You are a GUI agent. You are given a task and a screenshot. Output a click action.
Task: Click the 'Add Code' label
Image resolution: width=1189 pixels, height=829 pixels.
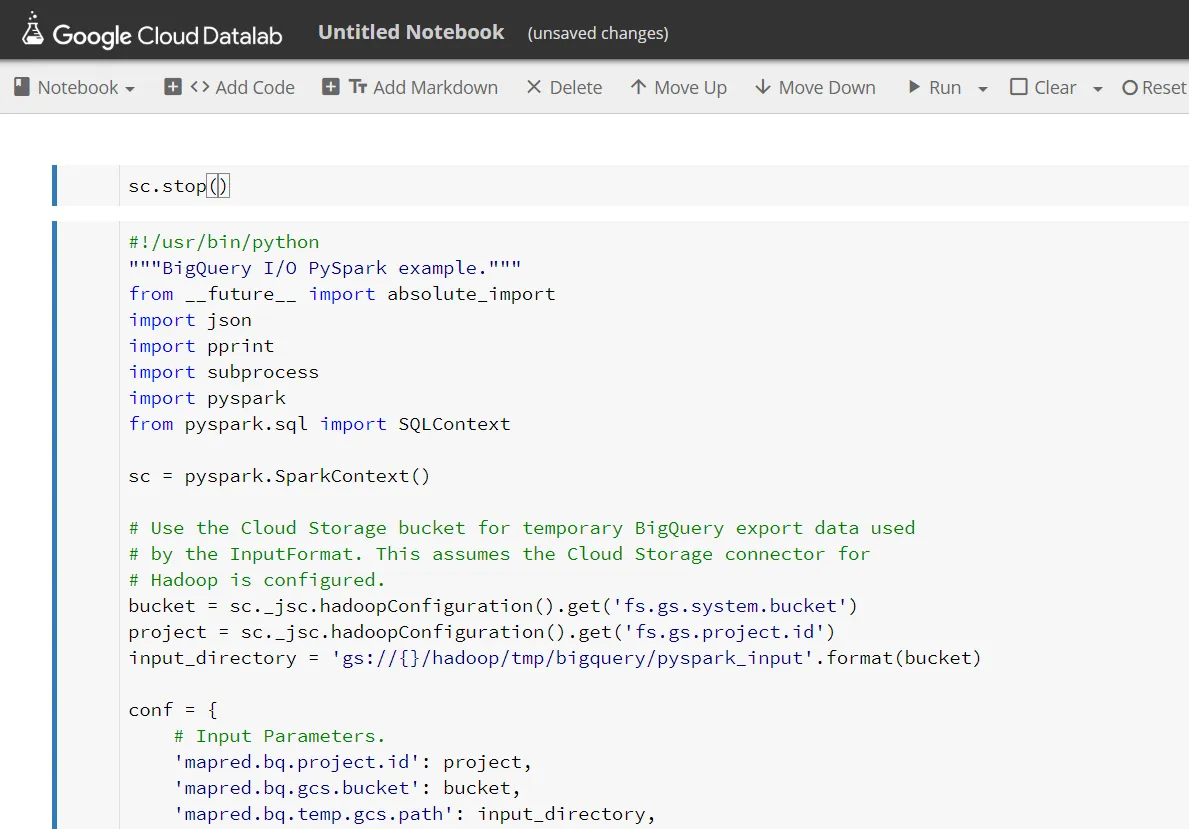point(255,88)
